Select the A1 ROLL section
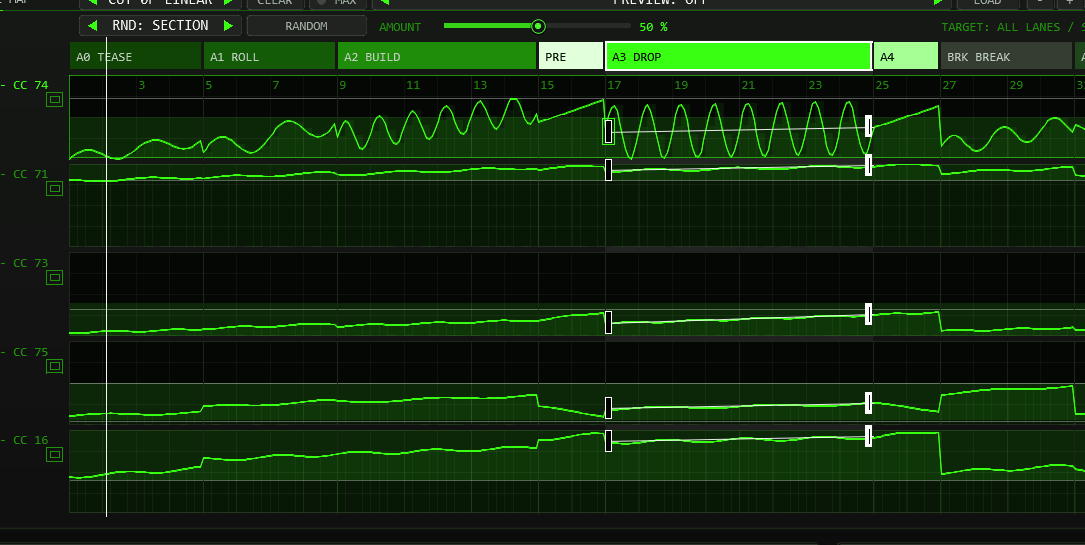1085x545 pixels. pyautogui.click(x=269, y=57)
